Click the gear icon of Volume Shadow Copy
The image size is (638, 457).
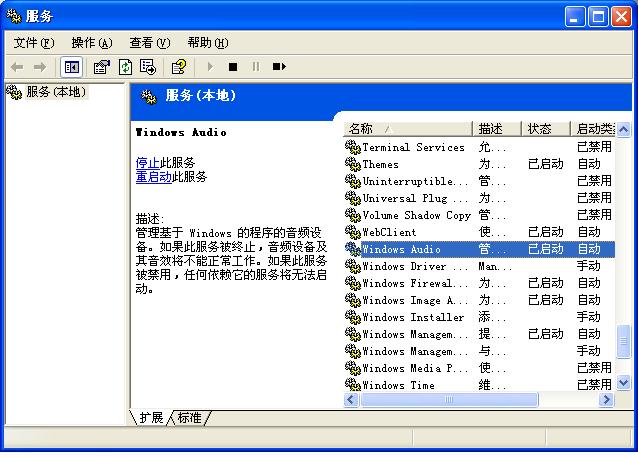coord(353,215)
